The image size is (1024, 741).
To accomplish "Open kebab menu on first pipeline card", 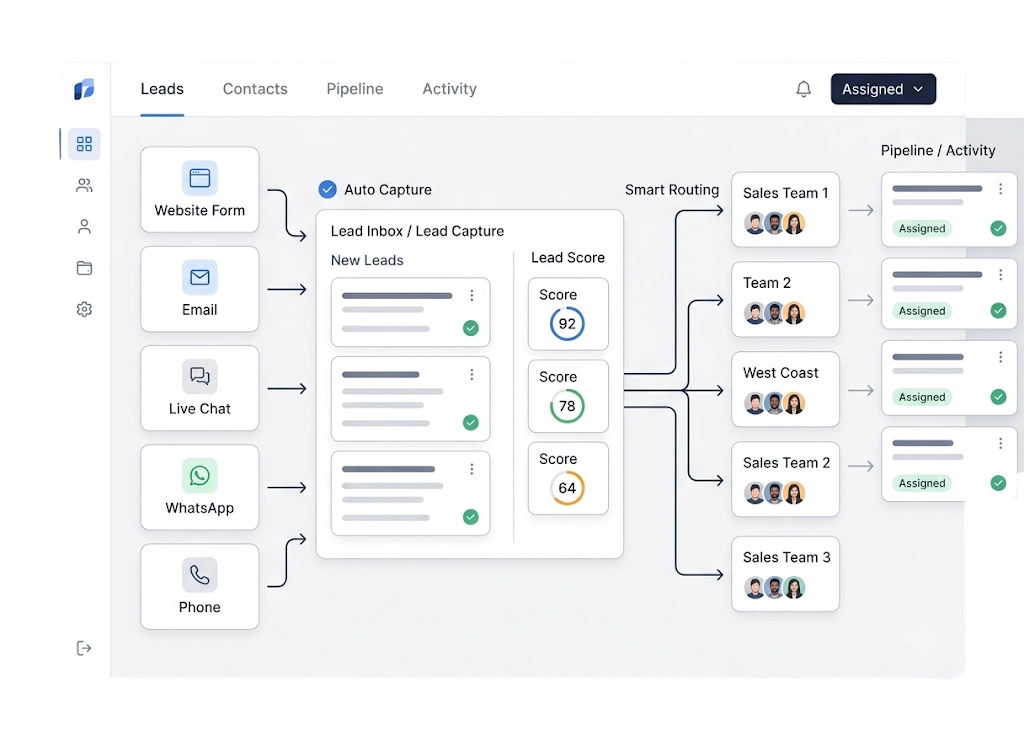I will [1000, 189].
